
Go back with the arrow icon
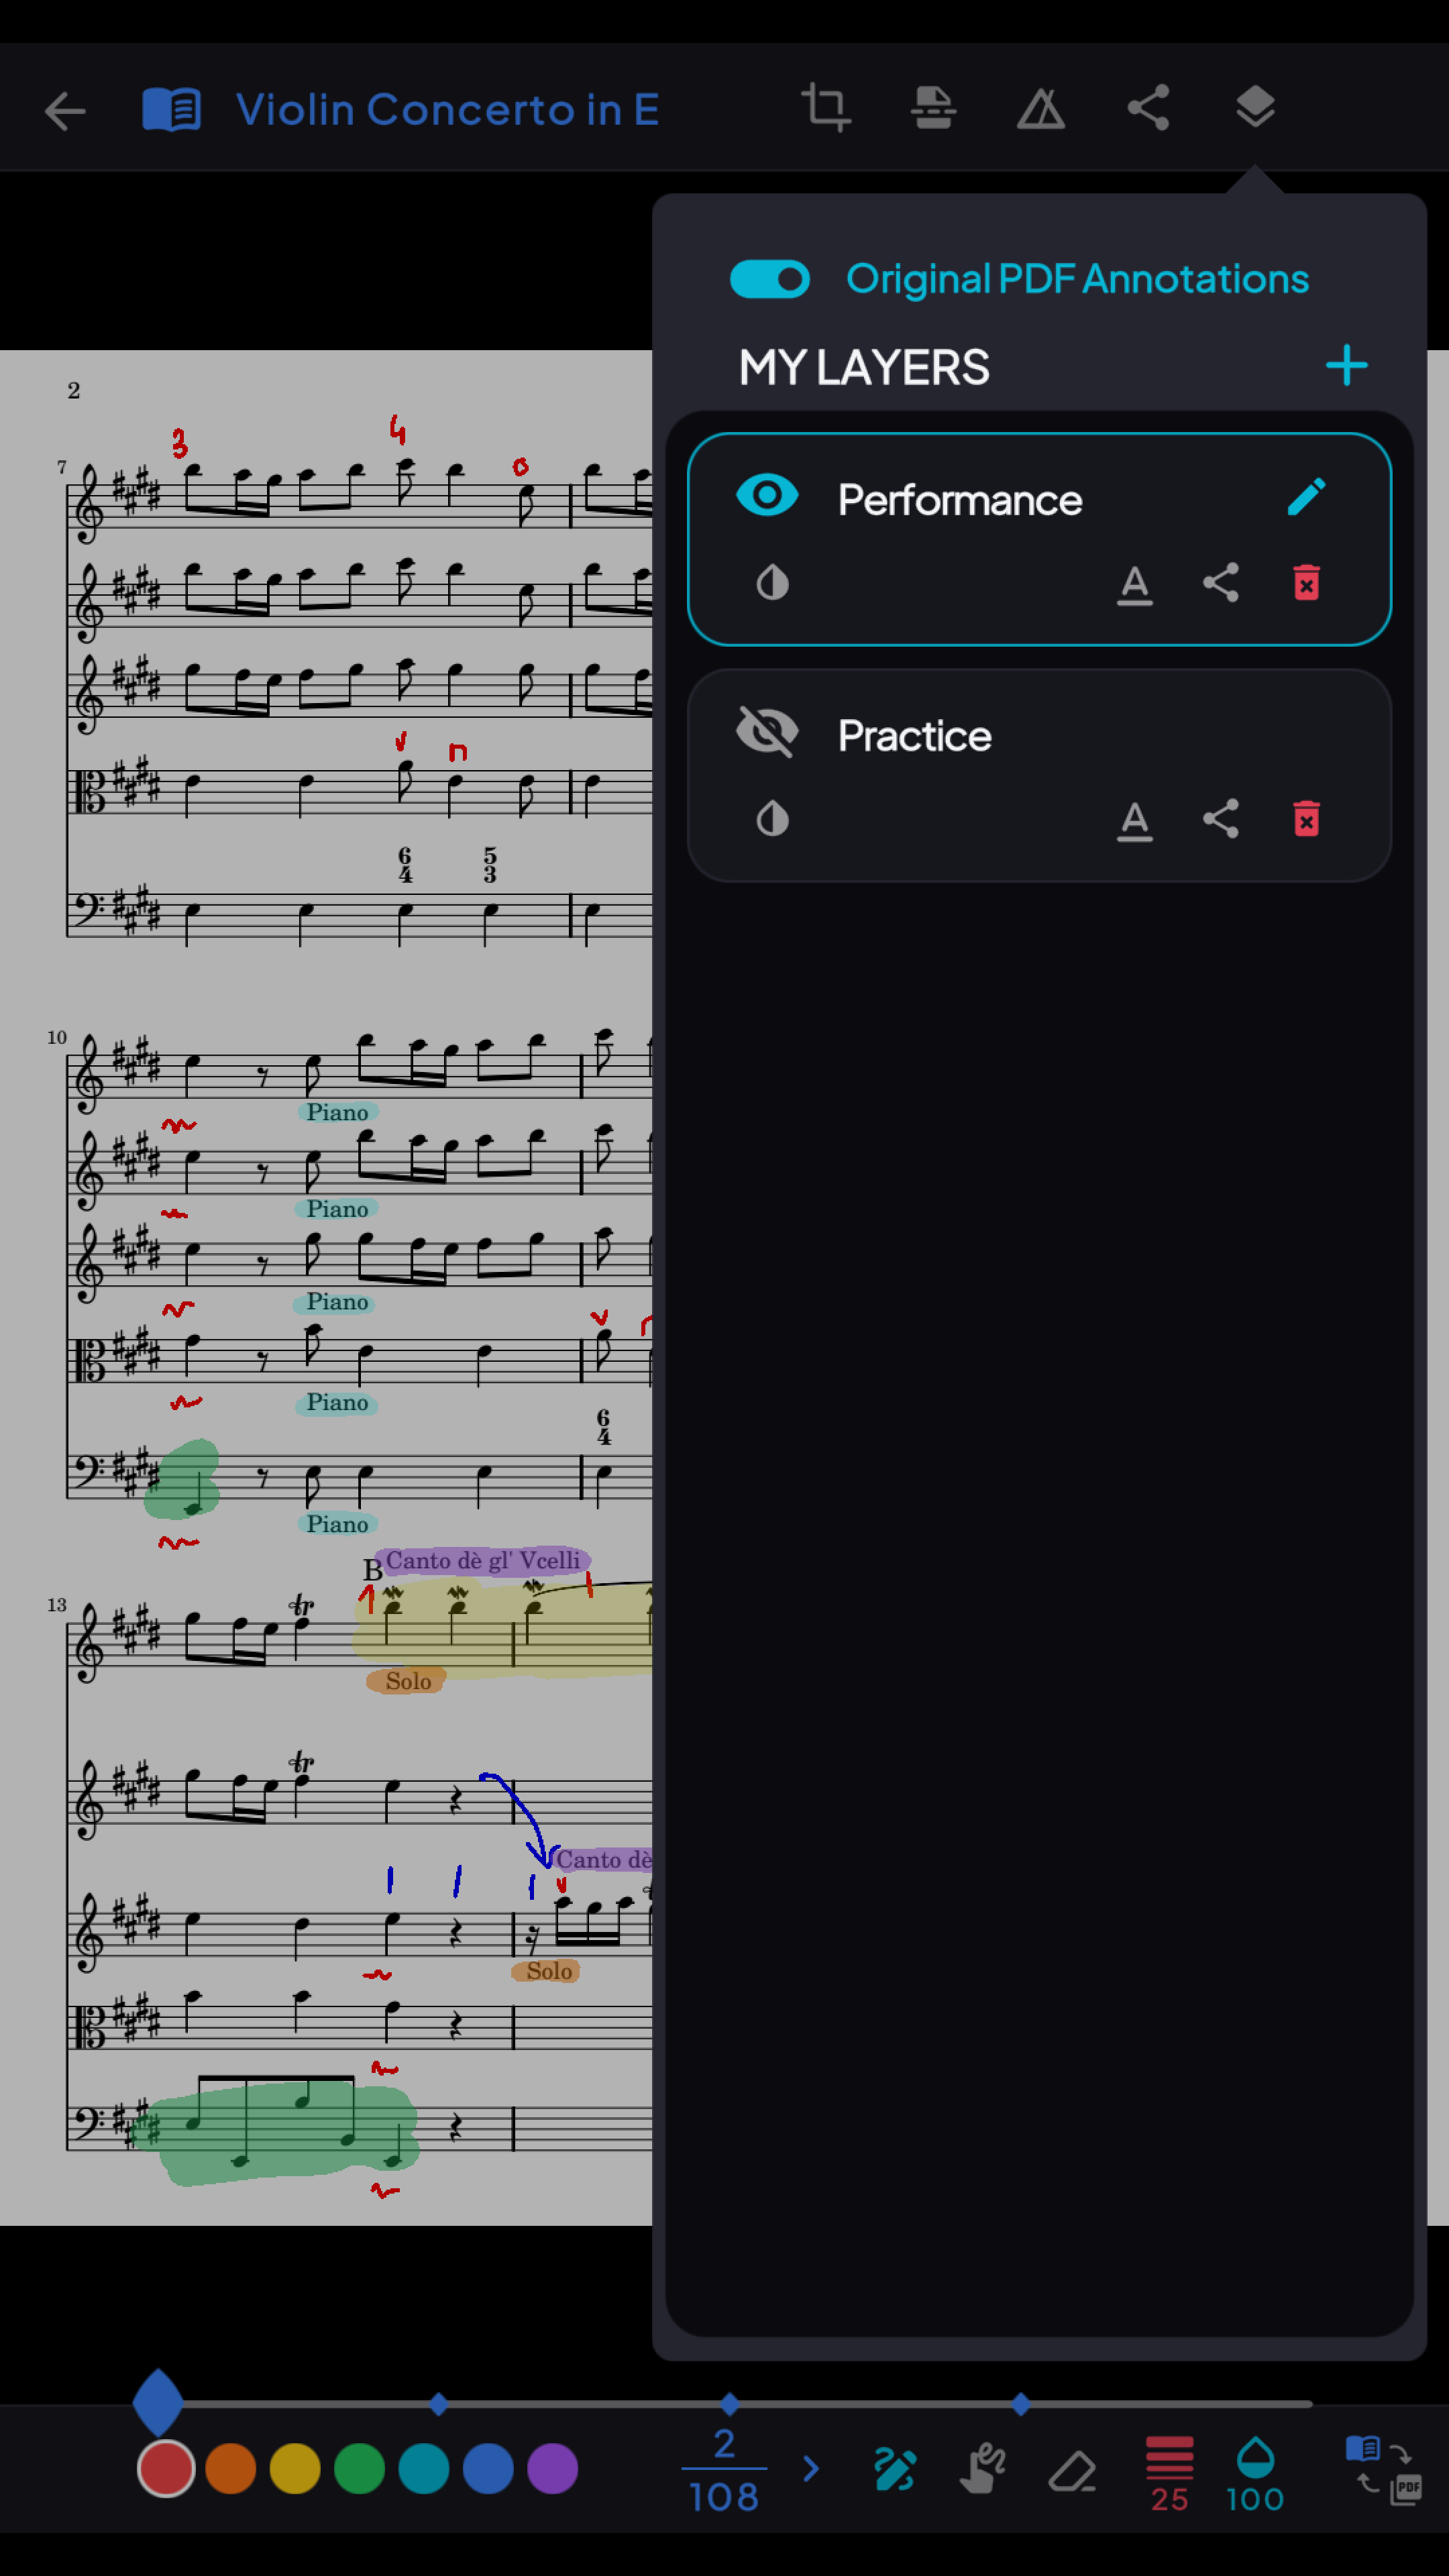click(x=66, y=110)
